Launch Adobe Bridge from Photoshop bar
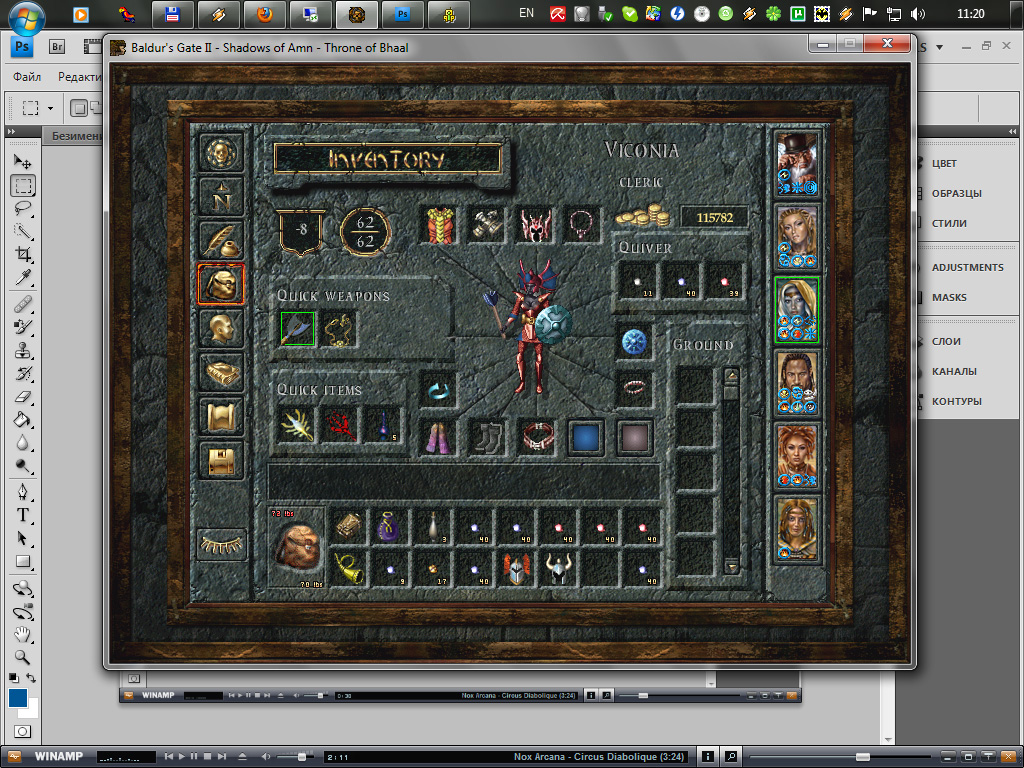The height and width of the screenshot is (768, 1024). tap(57, 47)
